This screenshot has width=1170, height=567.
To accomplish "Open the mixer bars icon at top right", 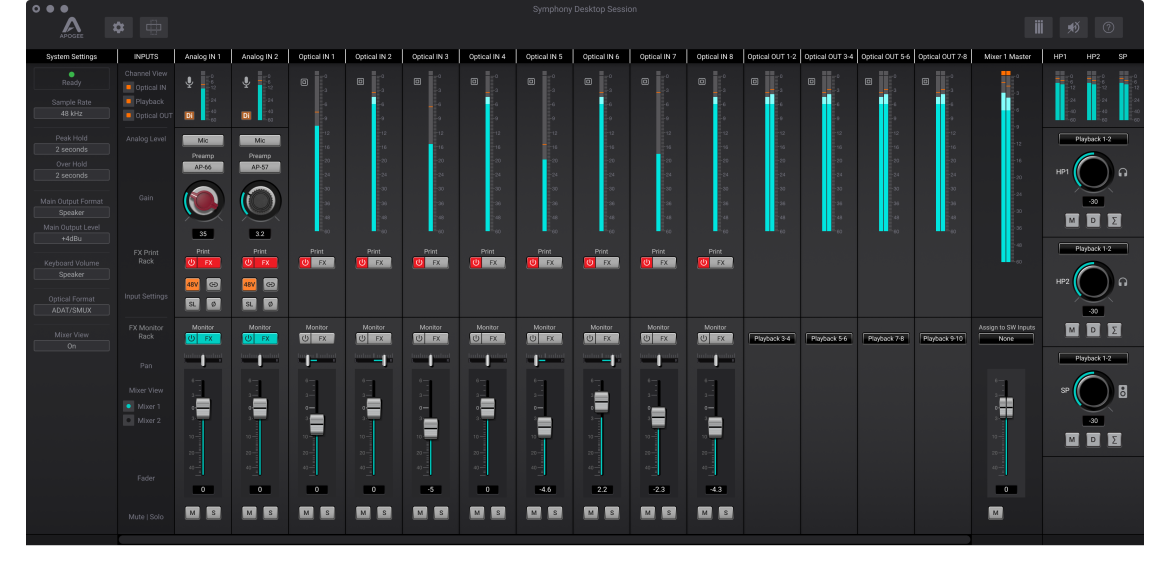I will click(1038, 28).
